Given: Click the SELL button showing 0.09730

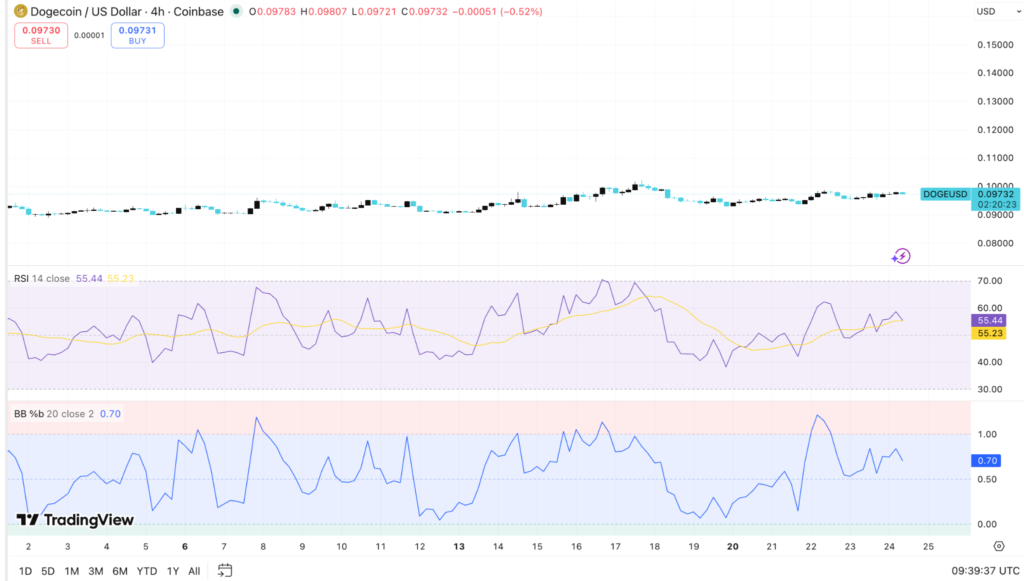Looking at the screenshot, I should pos(40,35).
